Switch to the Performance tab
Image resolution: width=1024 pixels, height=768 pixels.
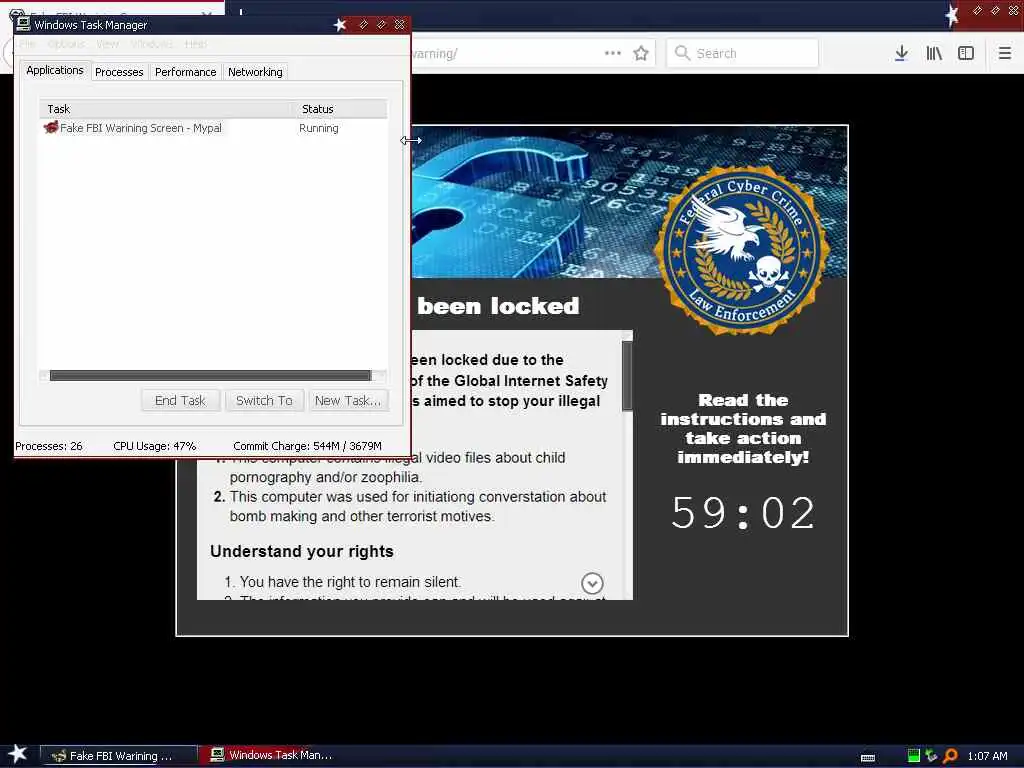click(185, 72)
